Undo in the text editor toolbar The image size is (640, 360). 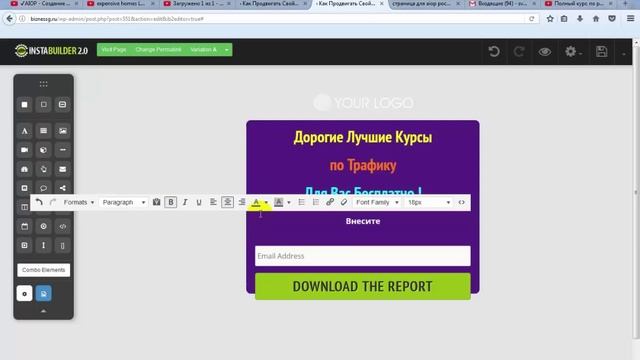click(x=39, y=202)
